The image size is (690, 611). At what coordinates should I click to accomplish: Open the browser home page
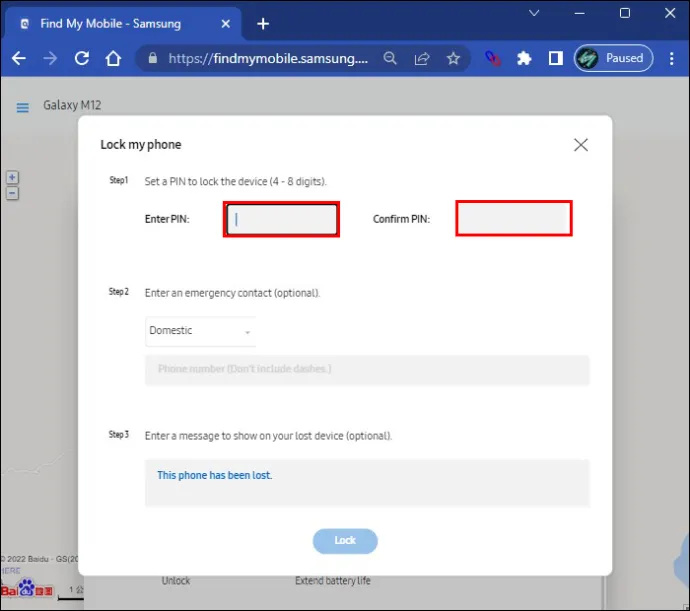click(x=113, y=58)
